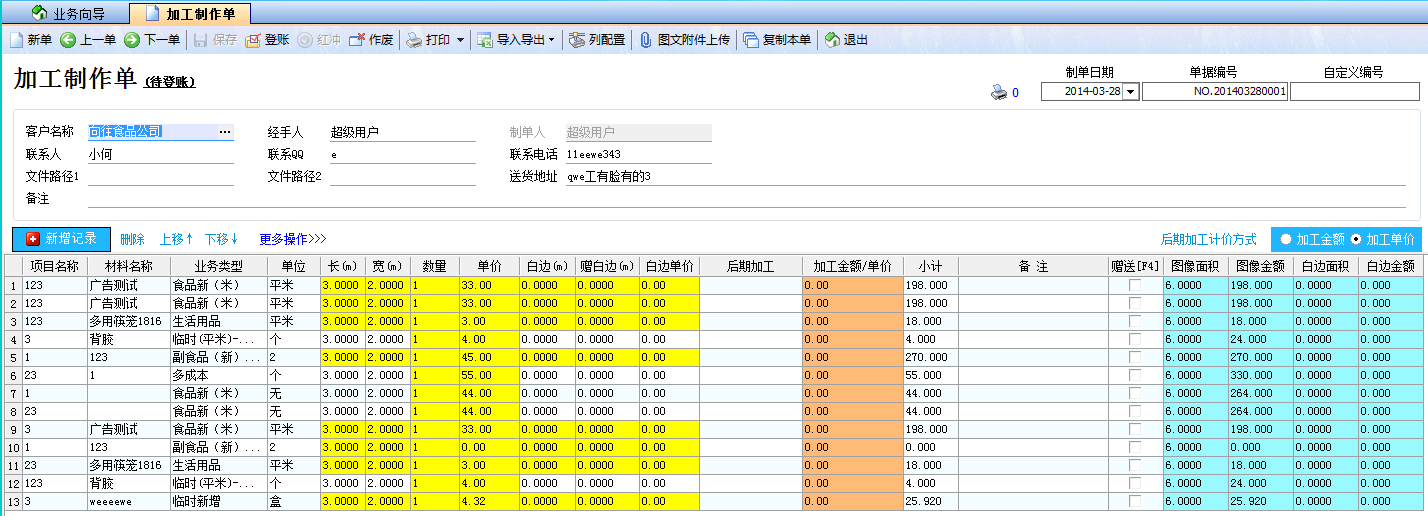Select the 加工制作单 tab

[190, 14]
